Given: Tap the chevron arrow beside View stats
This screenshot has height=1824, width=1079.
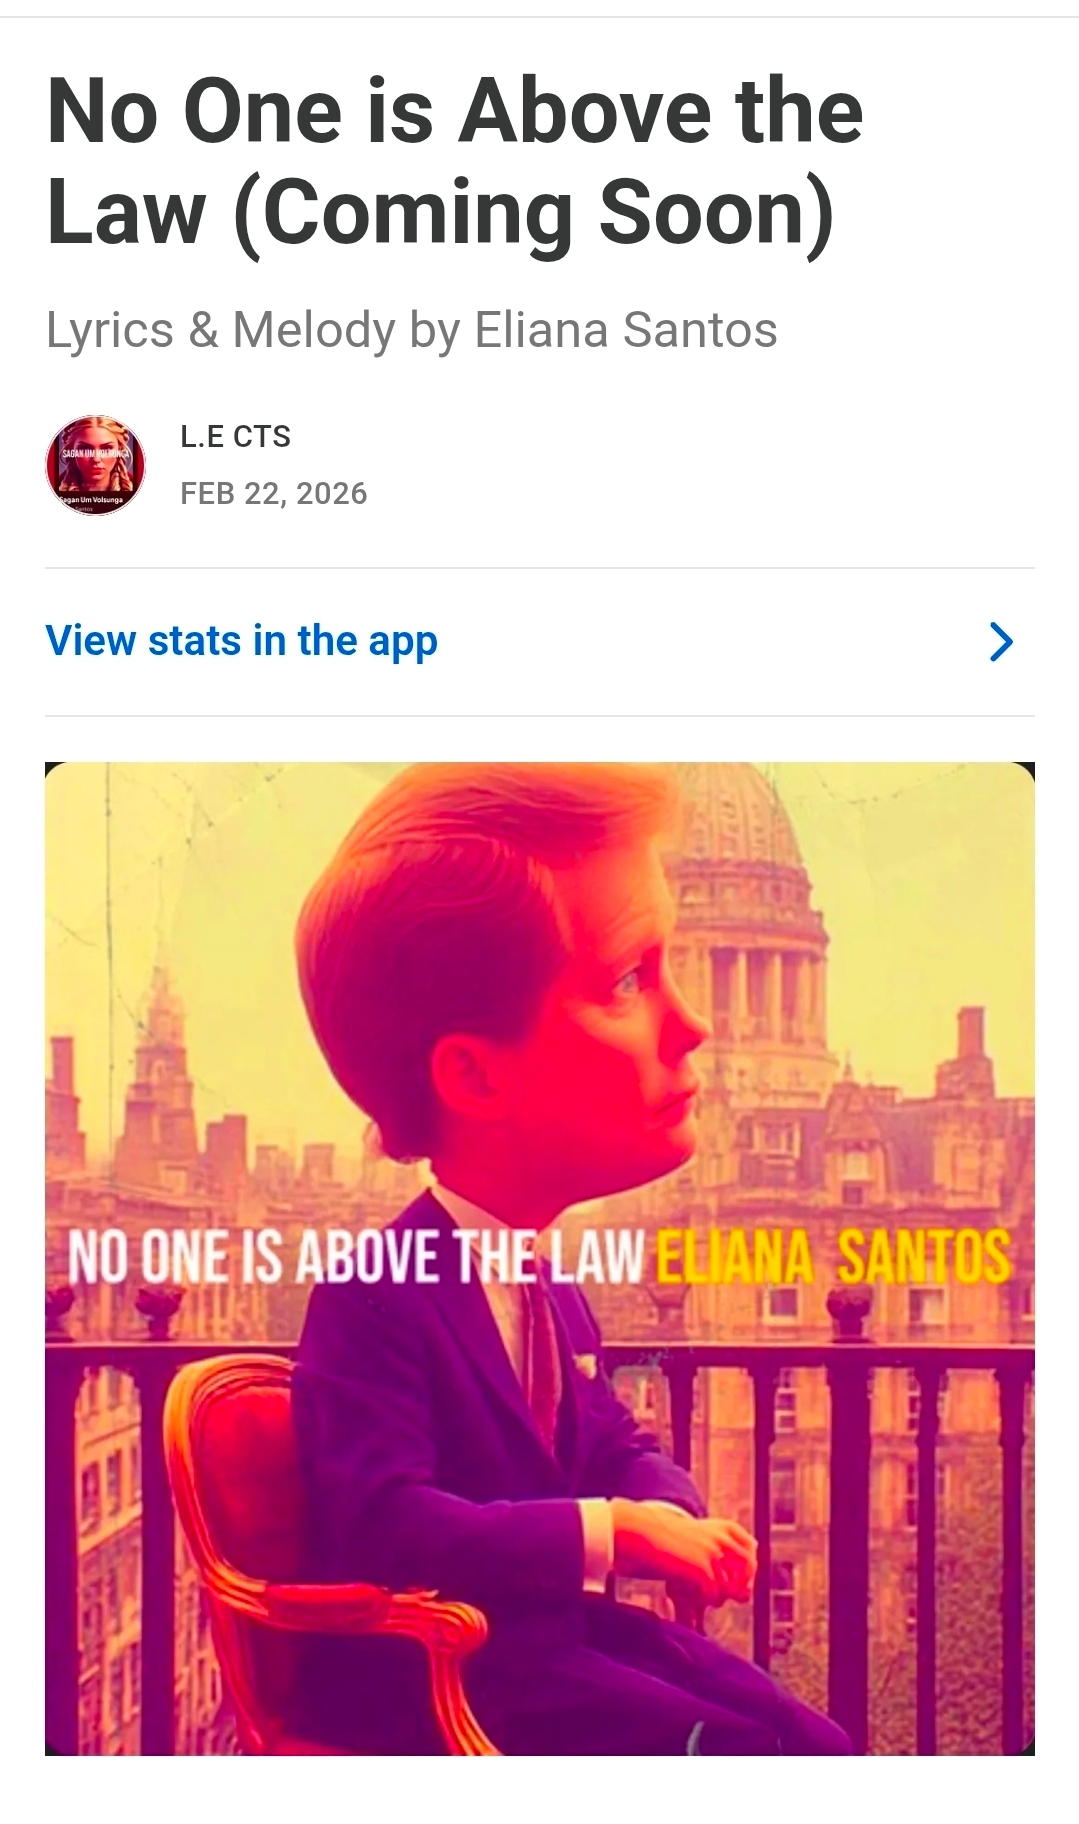Looking at the screenshot, I should coord(1001,642).
